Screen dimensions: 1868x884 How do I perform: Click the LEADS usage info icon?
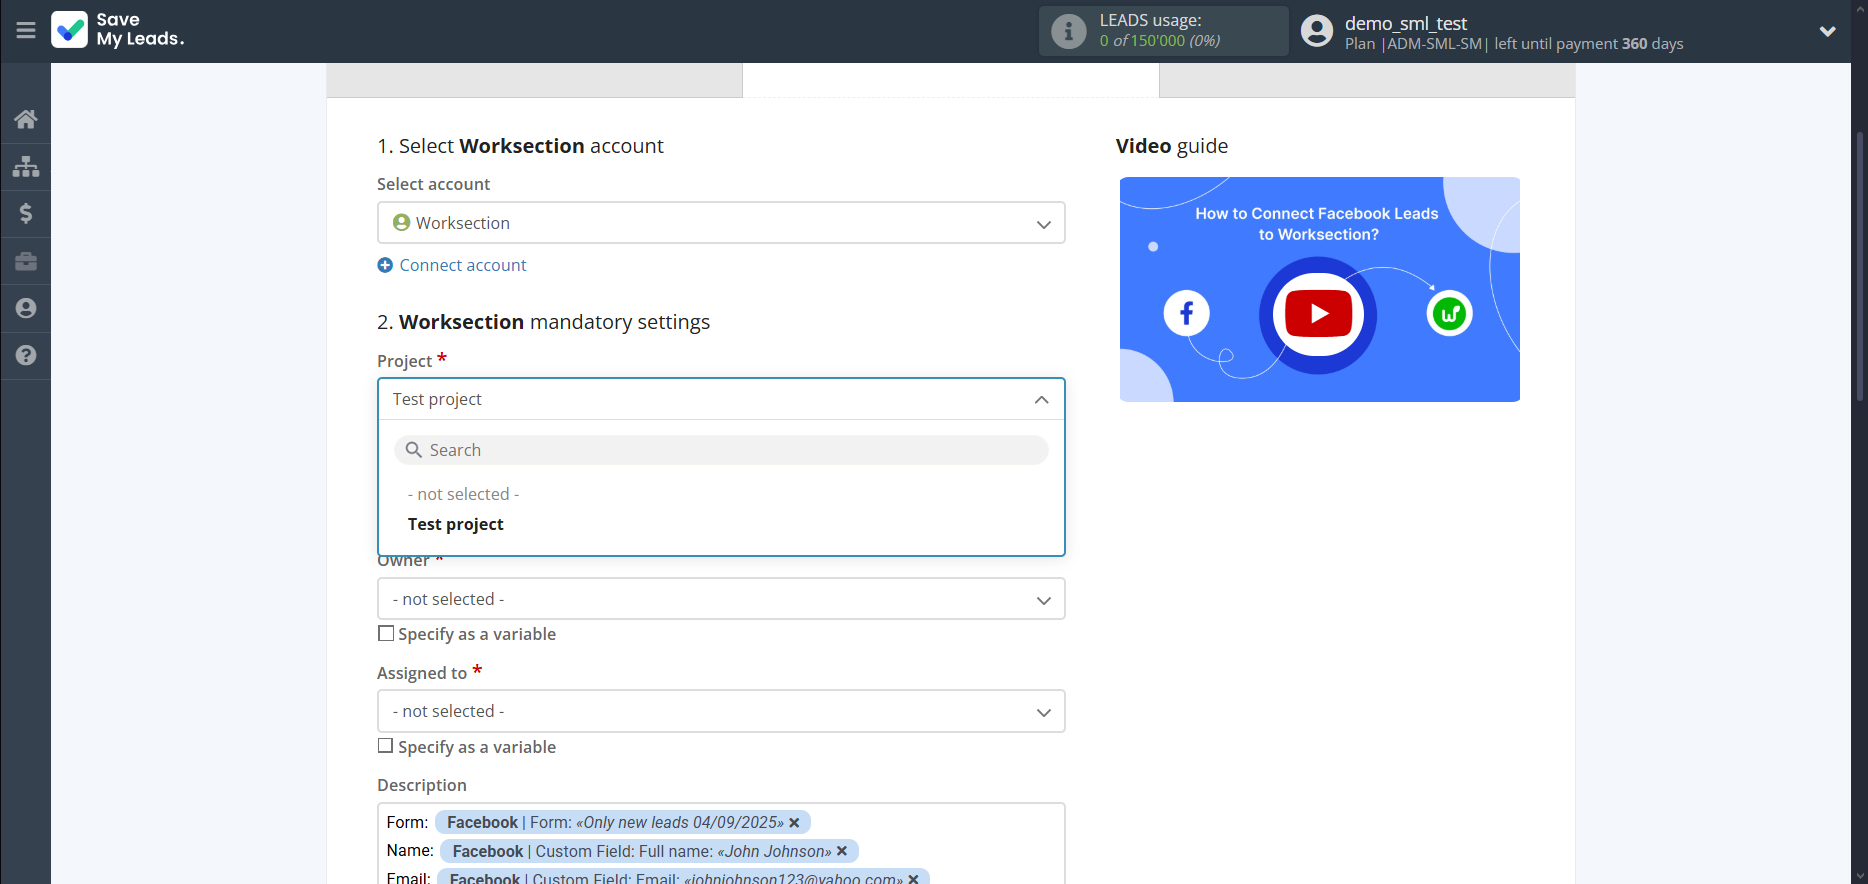click(1068, 31)
